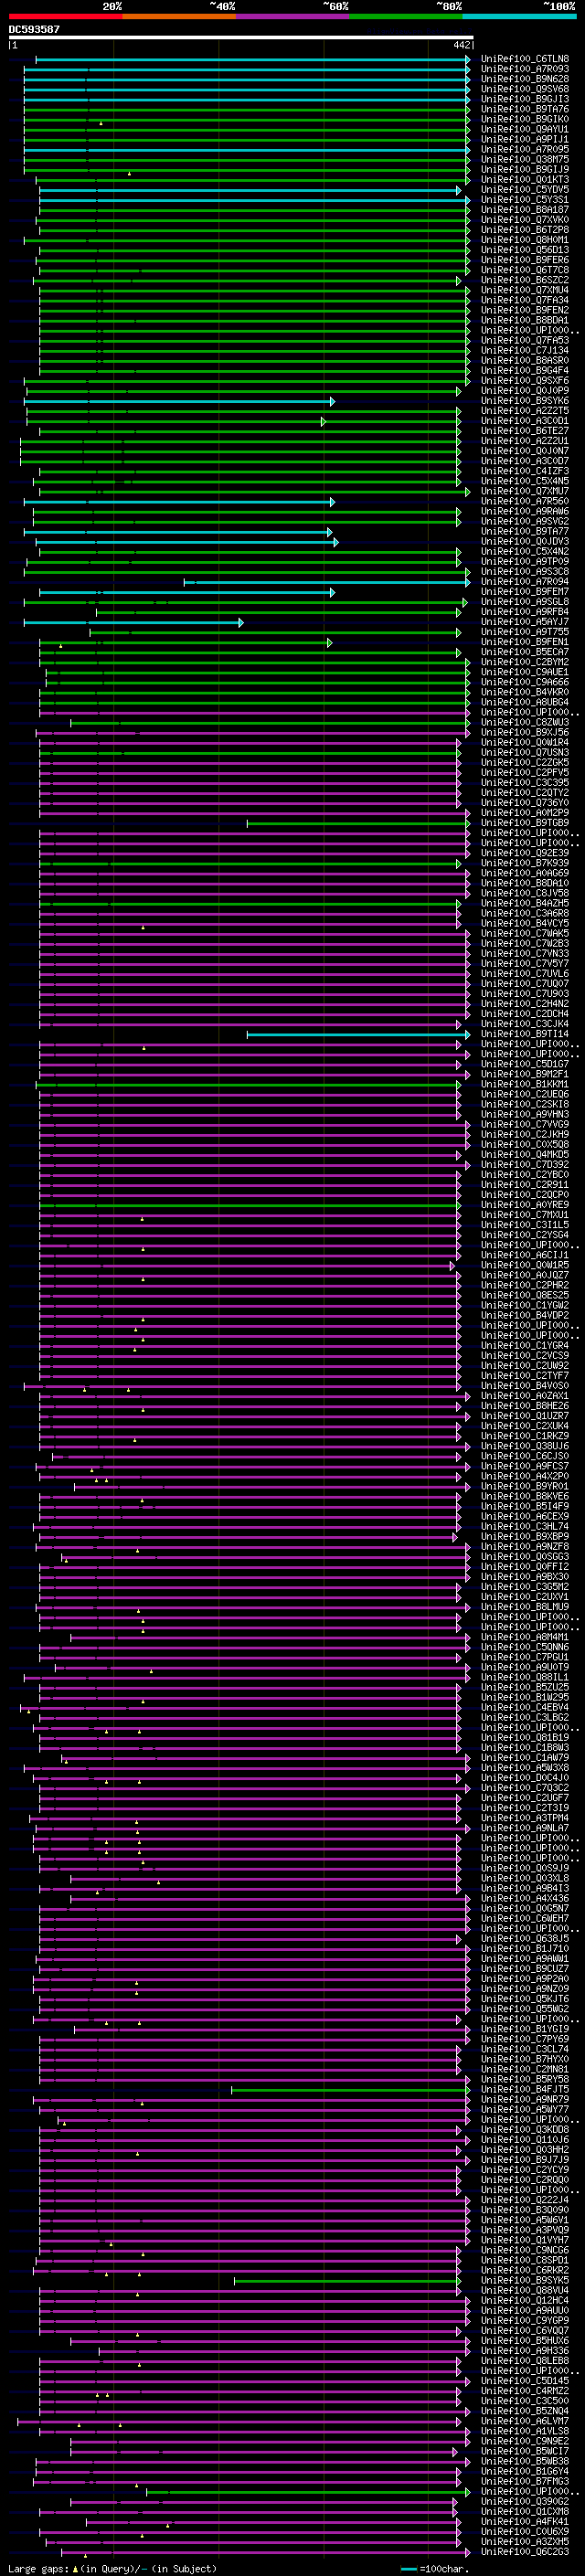Click the green ~80% legend color segment
The height and width of the screenshot is (2576, 585).
(406, 16)
